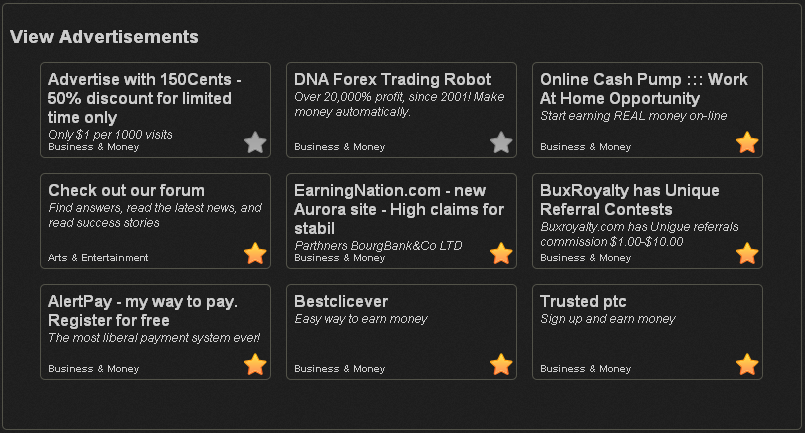Open the EarningNation.com Aurora site ad
This screenshot has width=805, height=433.
tap(399, 209)
